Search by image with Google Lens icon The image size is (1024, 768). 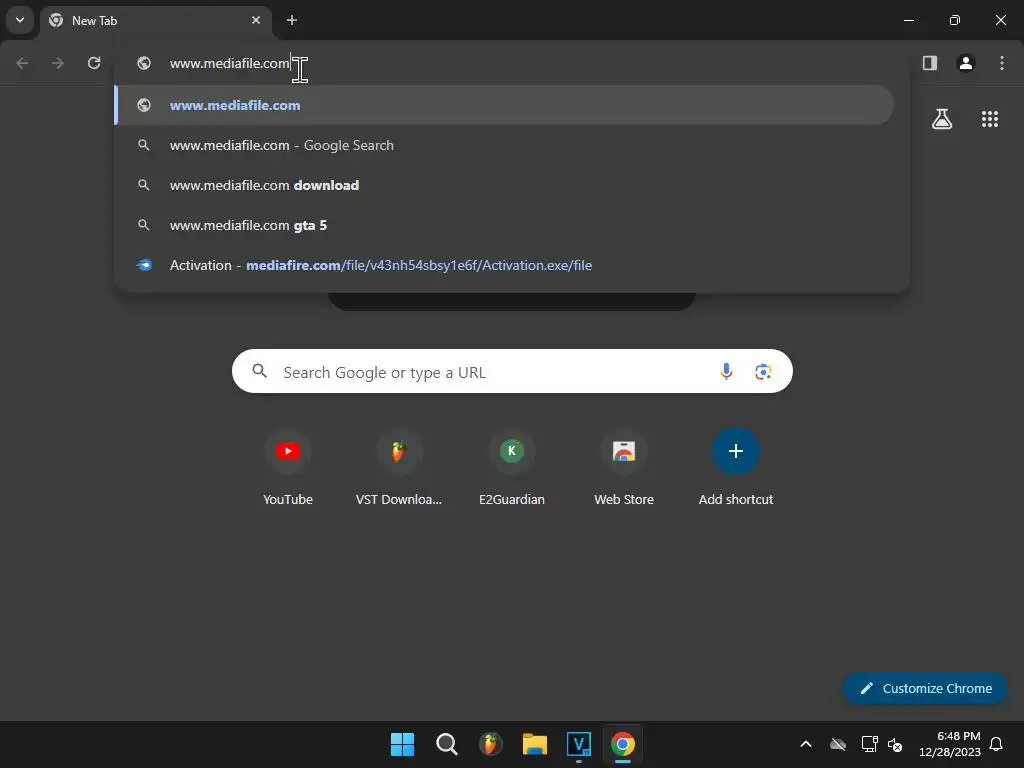coord(763,372)
